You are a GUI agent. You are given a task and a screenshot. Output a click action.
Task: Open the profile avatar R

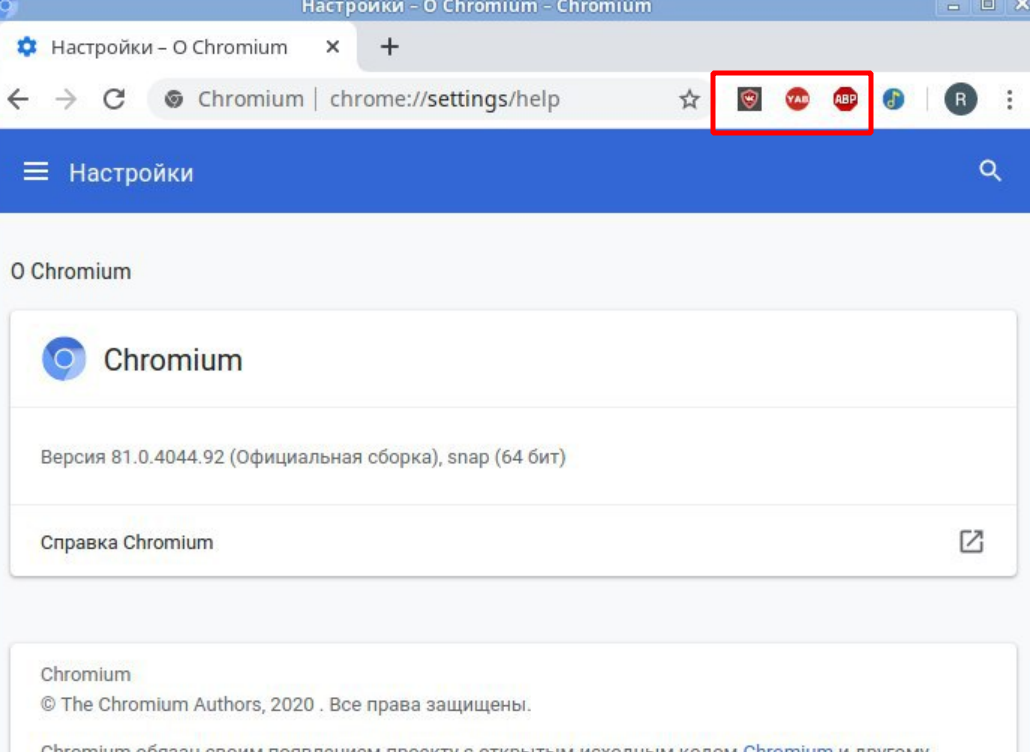click(x=960, y=99)
